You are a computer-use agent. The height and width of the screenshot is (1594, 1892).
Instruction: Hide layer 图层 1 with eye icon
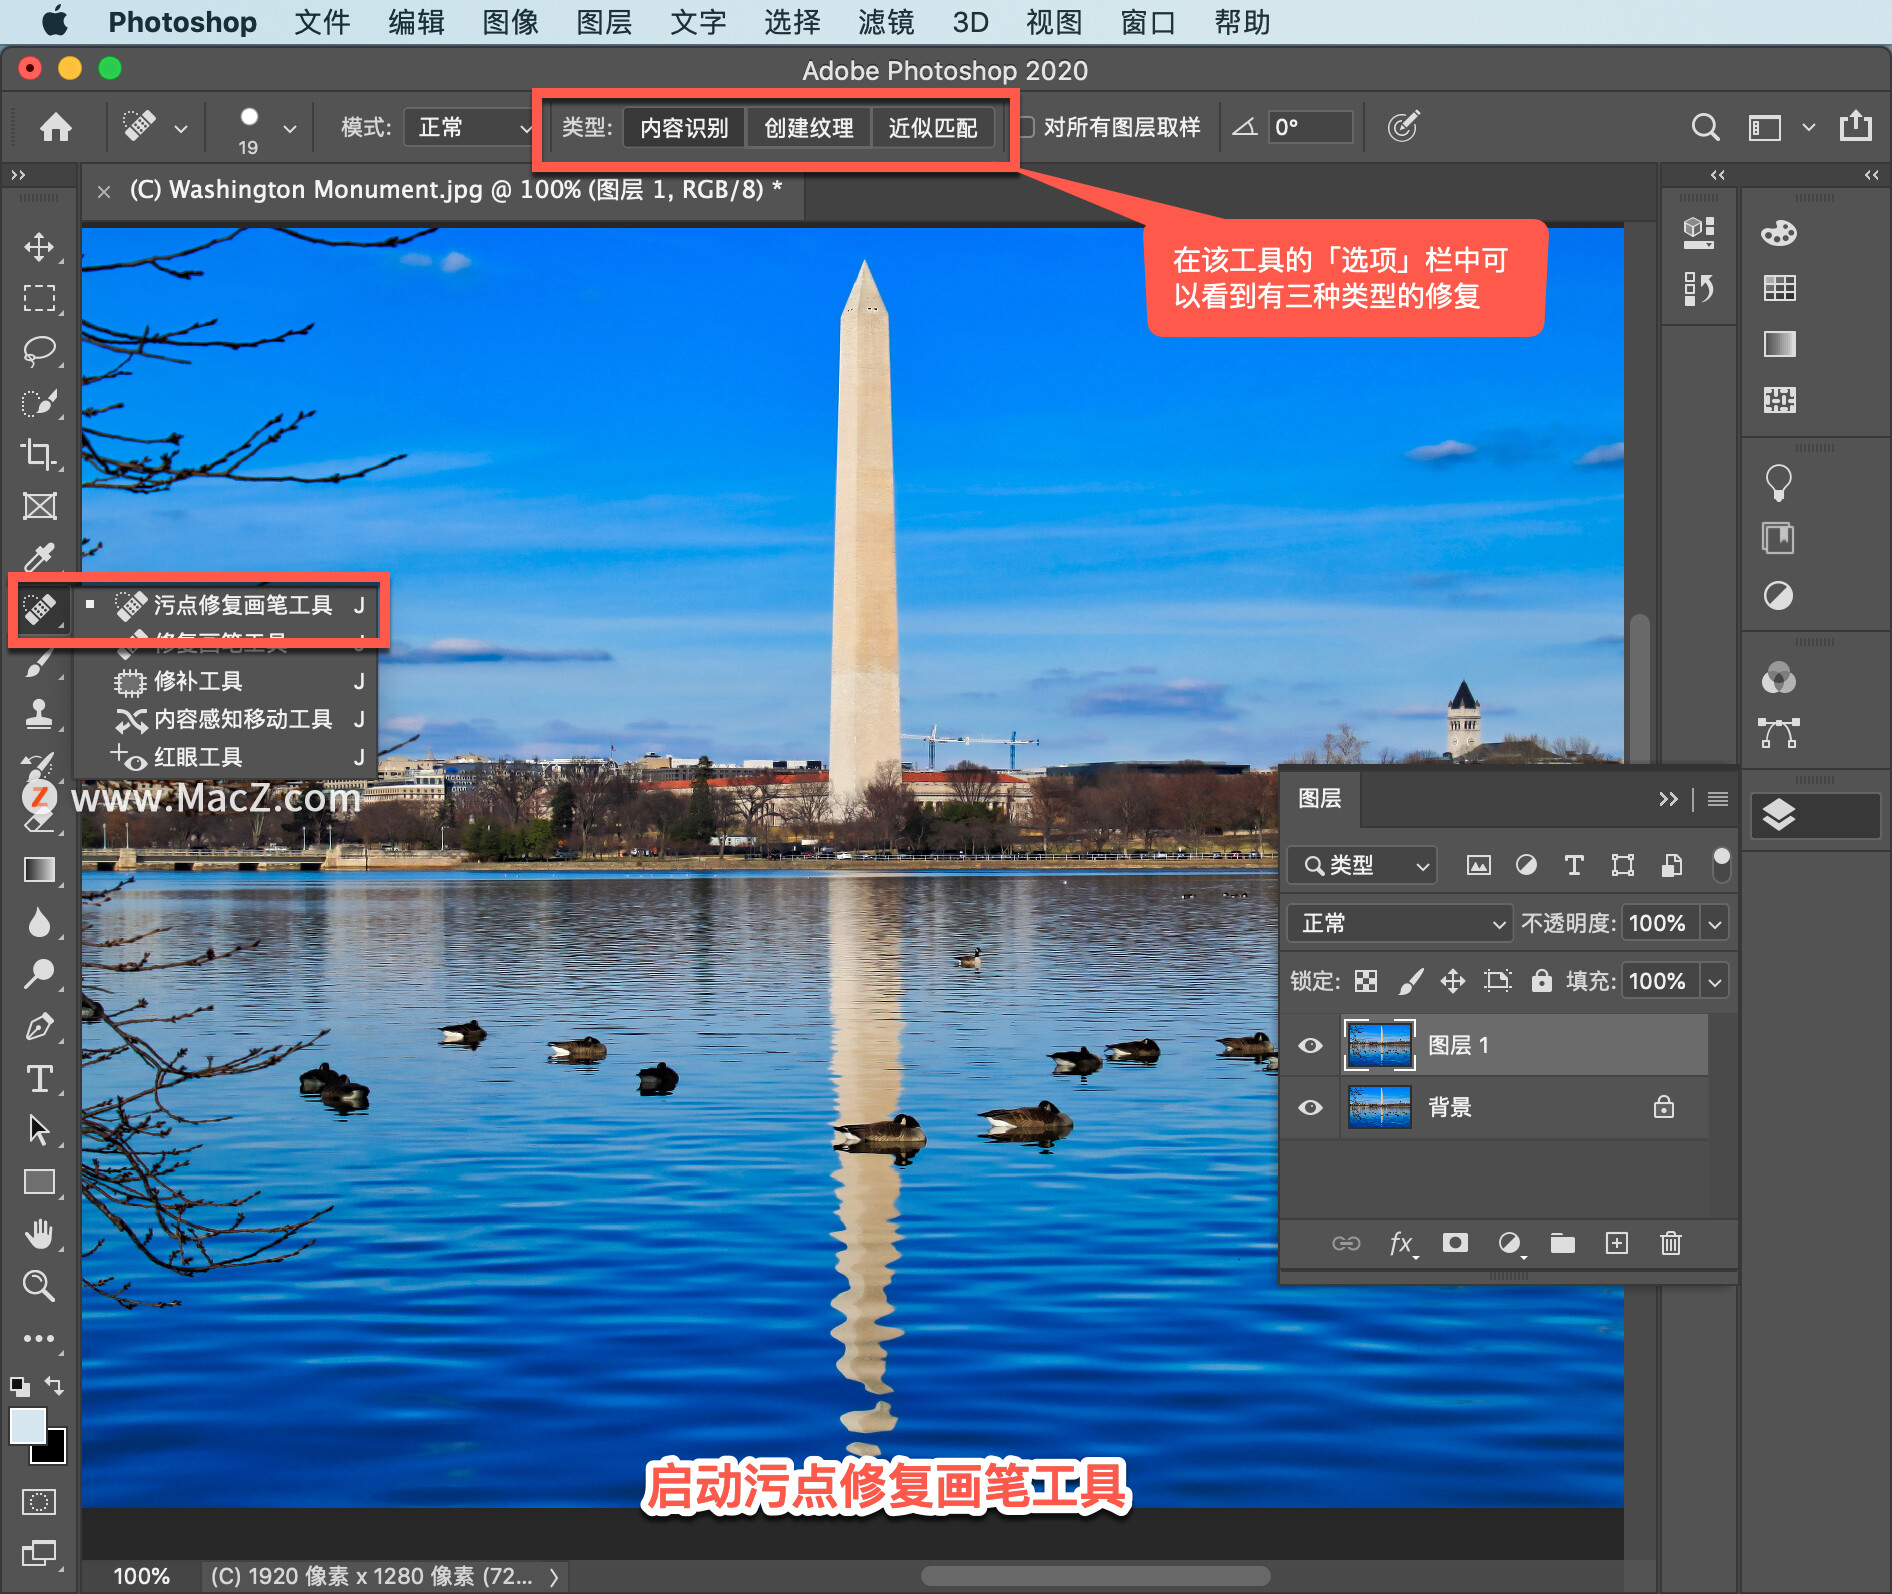(x=1310, y=1045)
